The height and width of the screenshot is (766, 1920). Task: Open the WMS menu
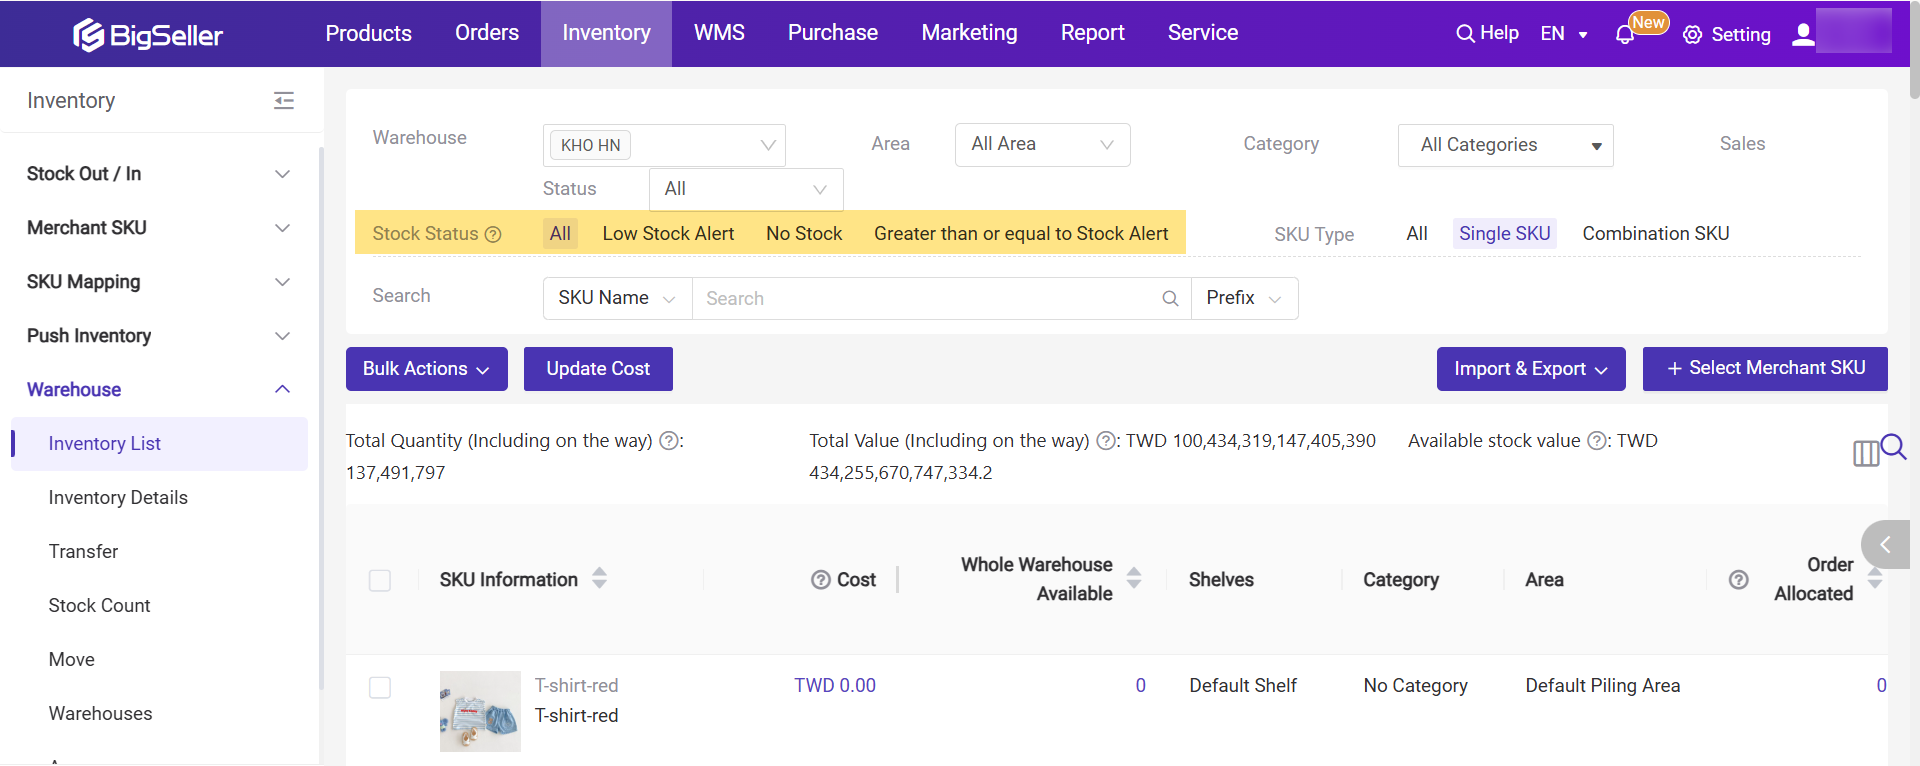click(719, 33)
